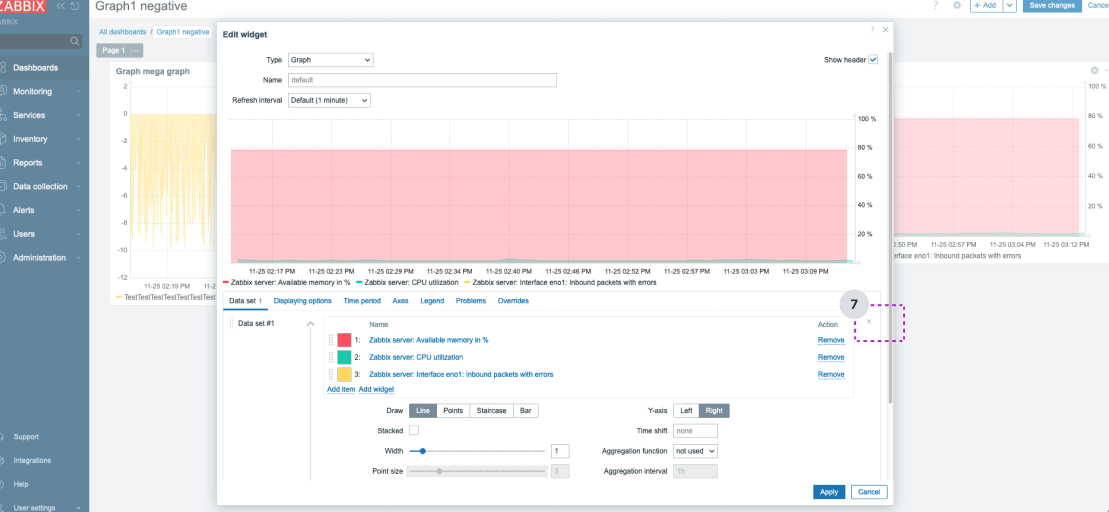This screenshot has height=512, width=1109.
Task: Click the gear icon of the right background widget
Action: click(1094, 71)
